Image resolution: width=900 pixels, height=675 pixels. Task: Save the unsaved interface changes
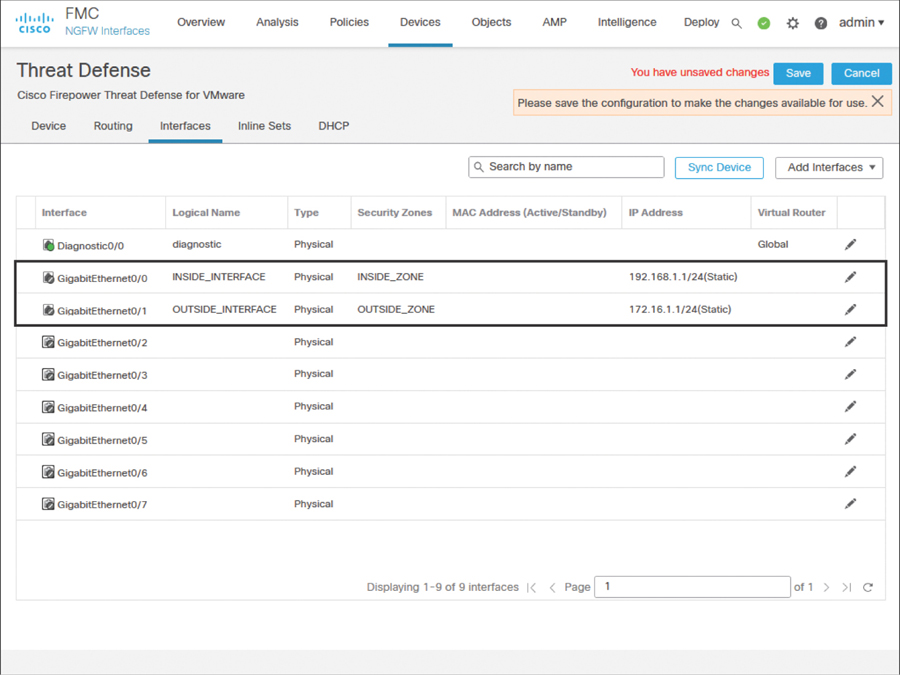click(x=798, y=73)
